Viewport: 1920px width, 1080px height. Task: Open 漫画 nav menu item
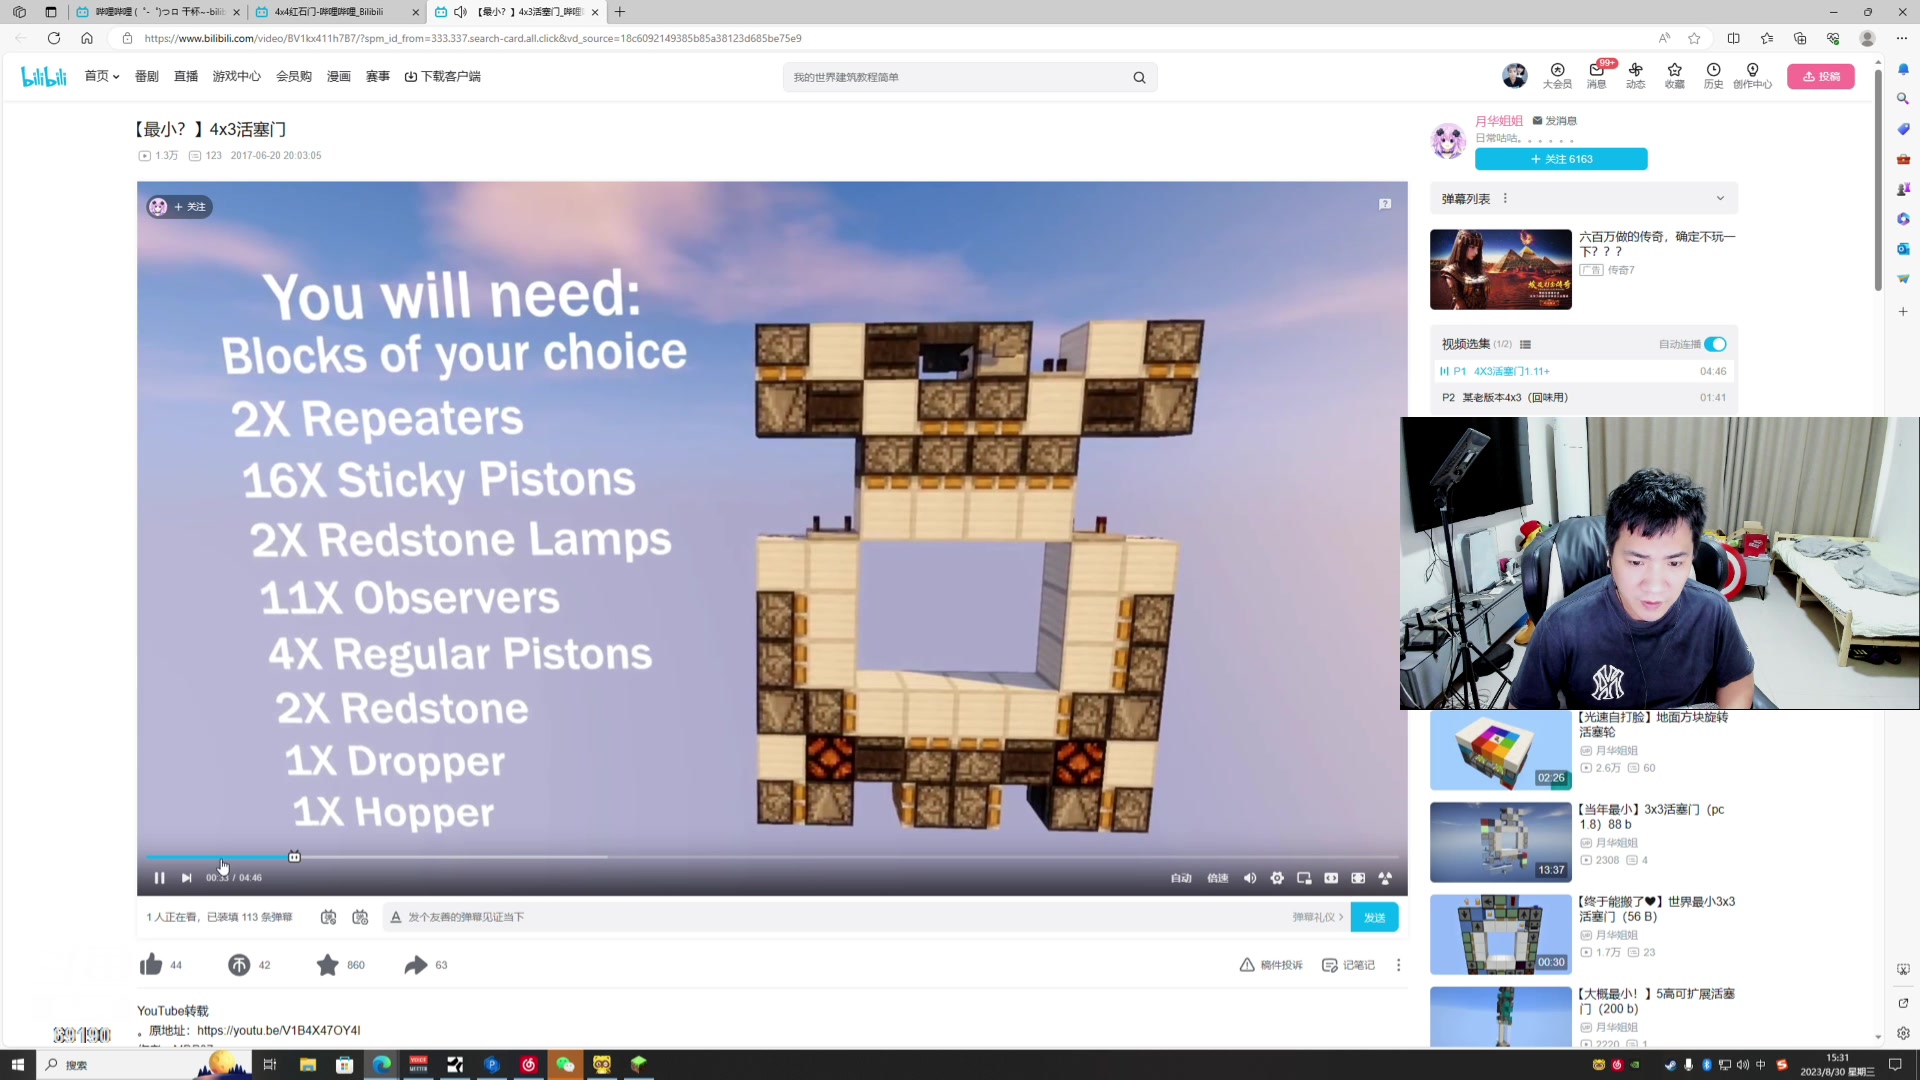339,76
